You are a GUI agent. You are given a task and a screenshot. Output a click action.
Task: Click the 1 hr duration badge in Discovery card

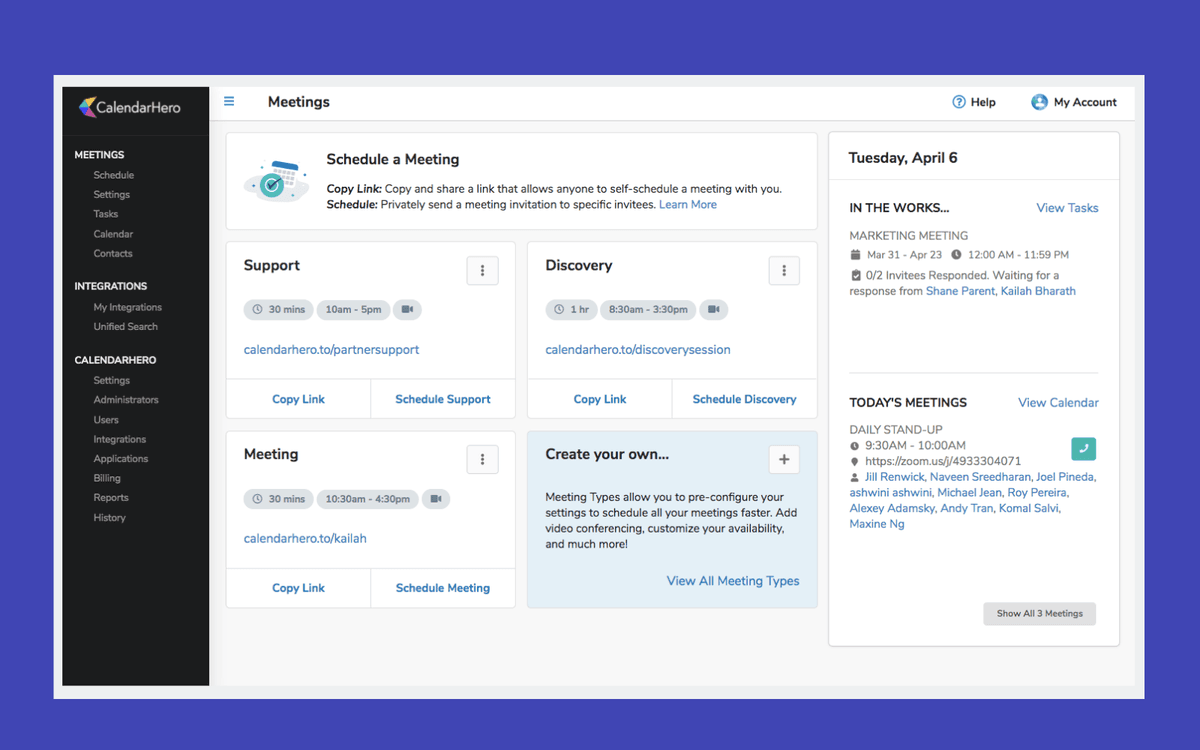(571, 310)
